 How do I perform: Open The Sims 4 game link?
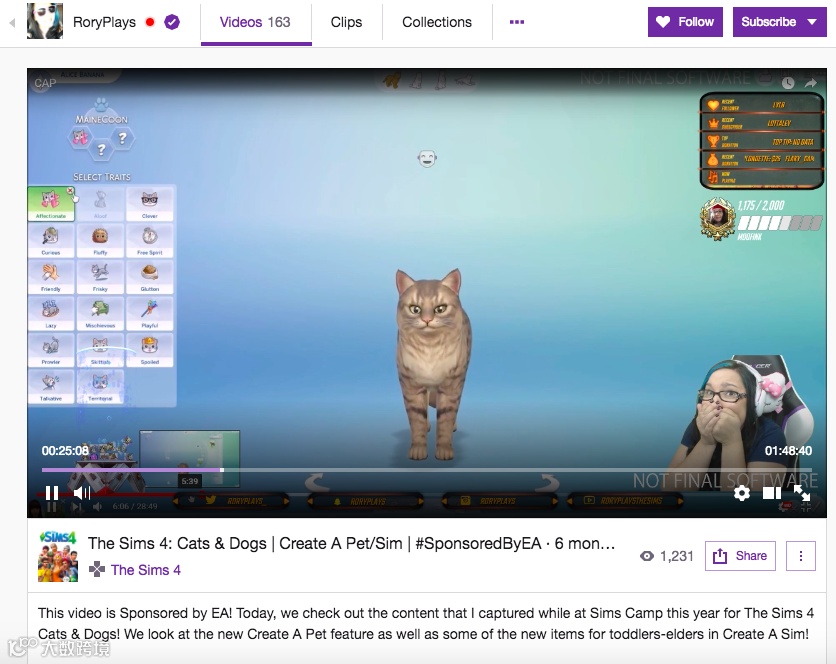click(144, 570)
